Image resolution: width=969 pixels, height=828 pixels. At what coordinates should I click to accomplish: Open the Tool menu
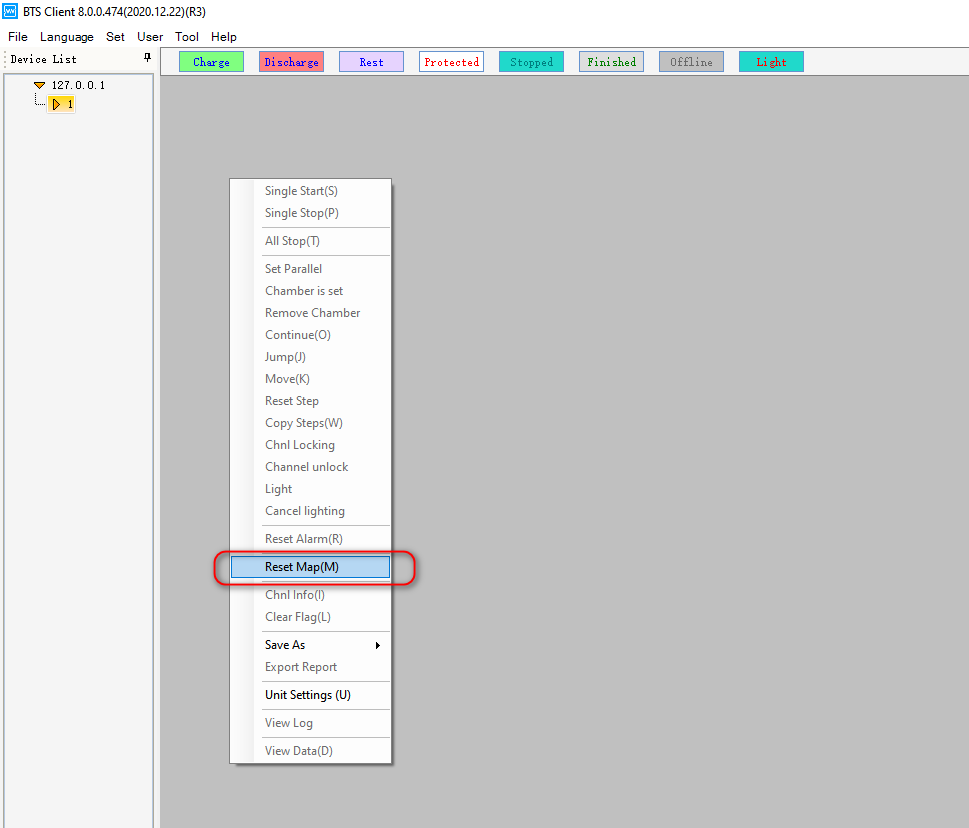click(187, 37)
